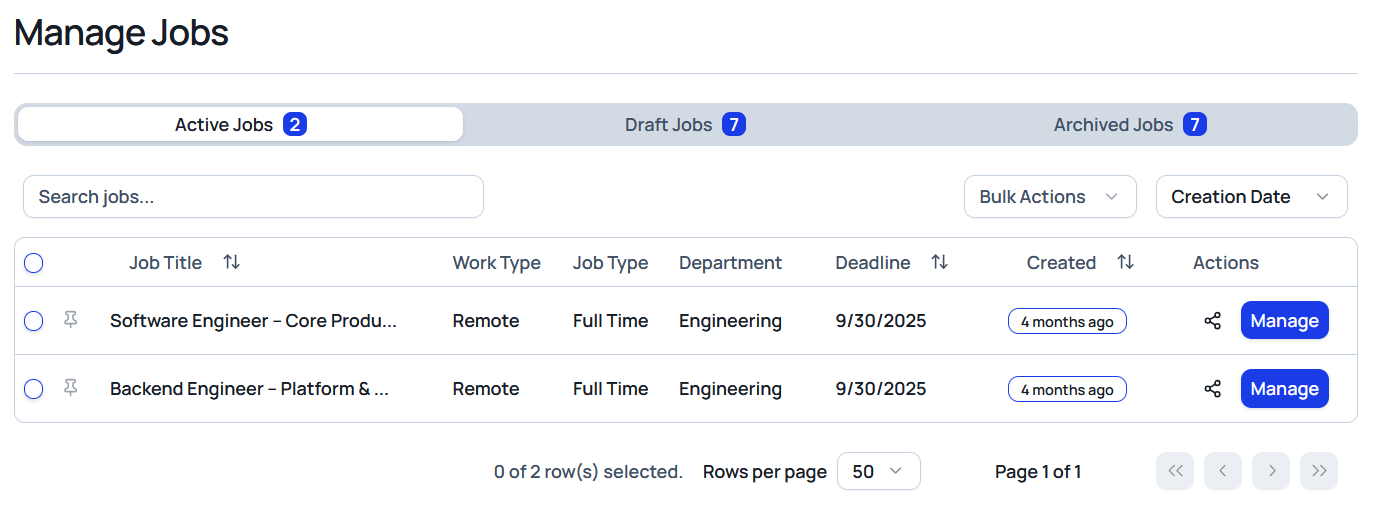Check the Backend Engineer row checkbox
The image size is (1373, 513).
pos(34,389)
